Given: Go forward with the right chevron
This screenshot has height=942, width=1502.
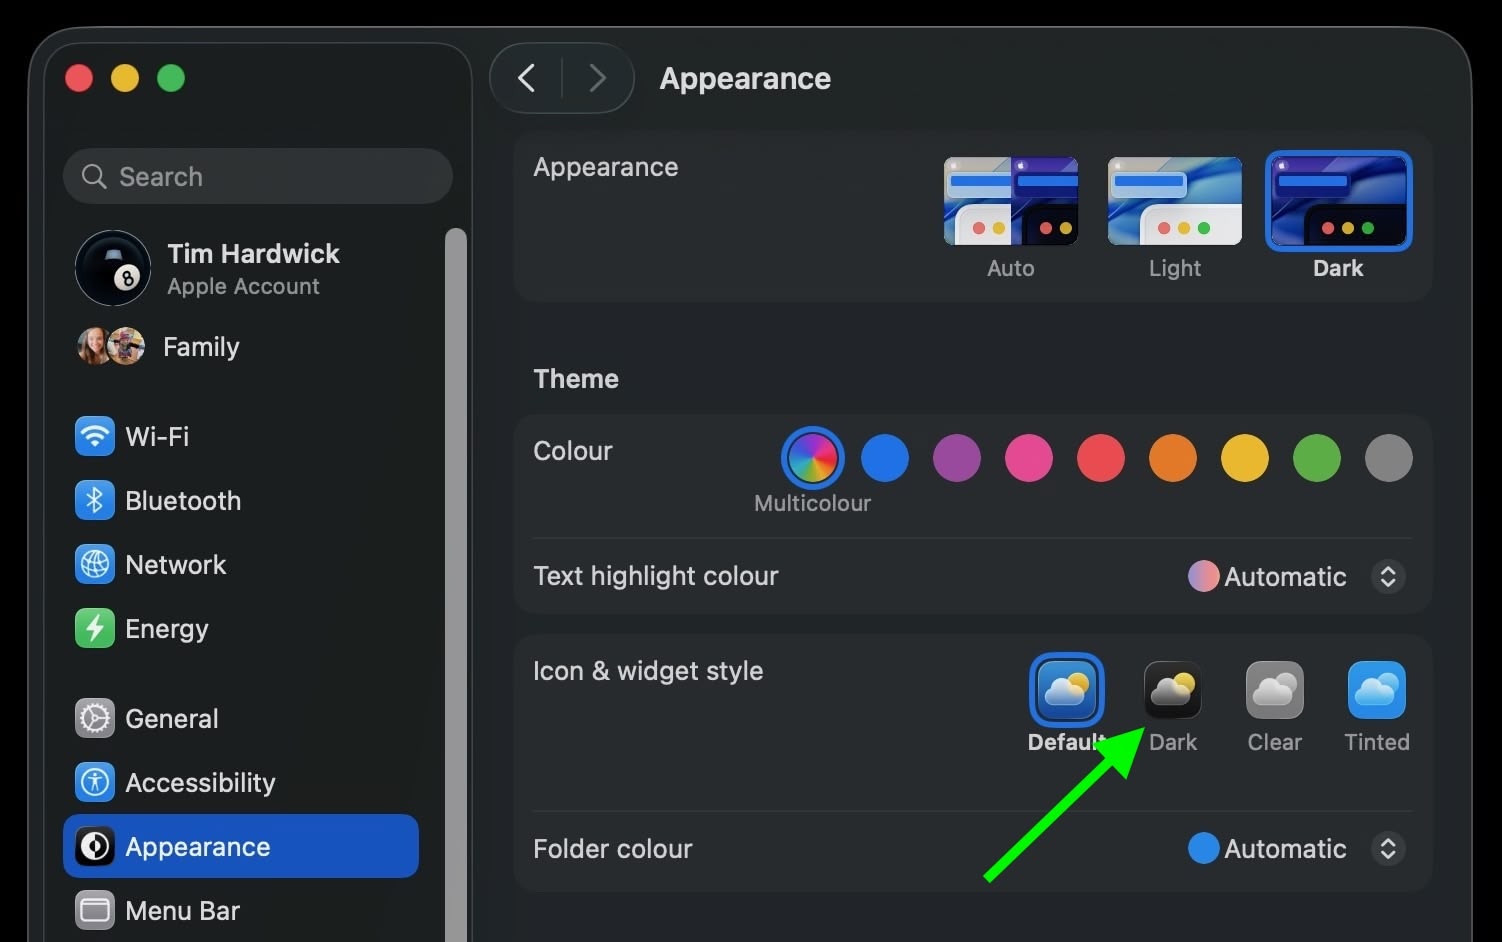Looking at the screenshot, I should click(x=597, y=78).
